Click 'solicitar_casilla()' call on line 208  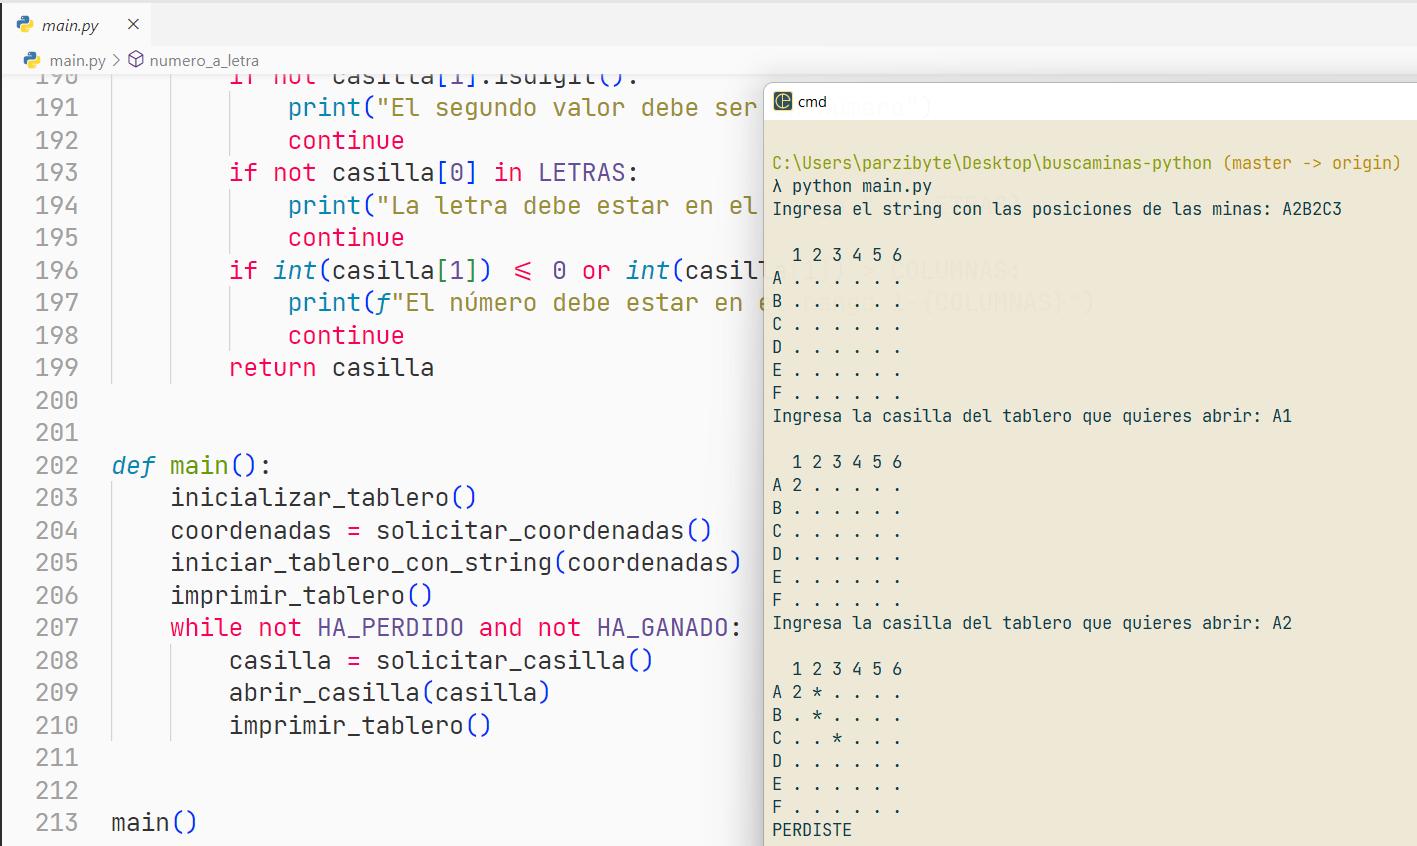(x=514, y=660)
